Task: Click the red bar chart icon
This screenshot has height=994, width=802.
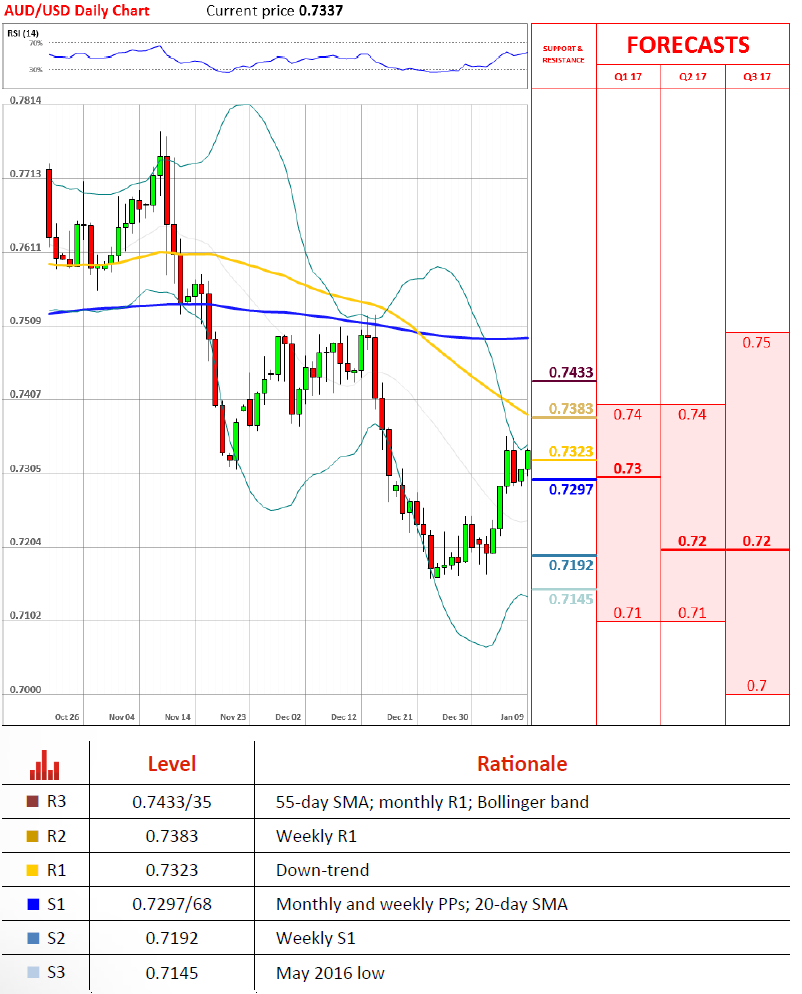Action: (44, 765)
